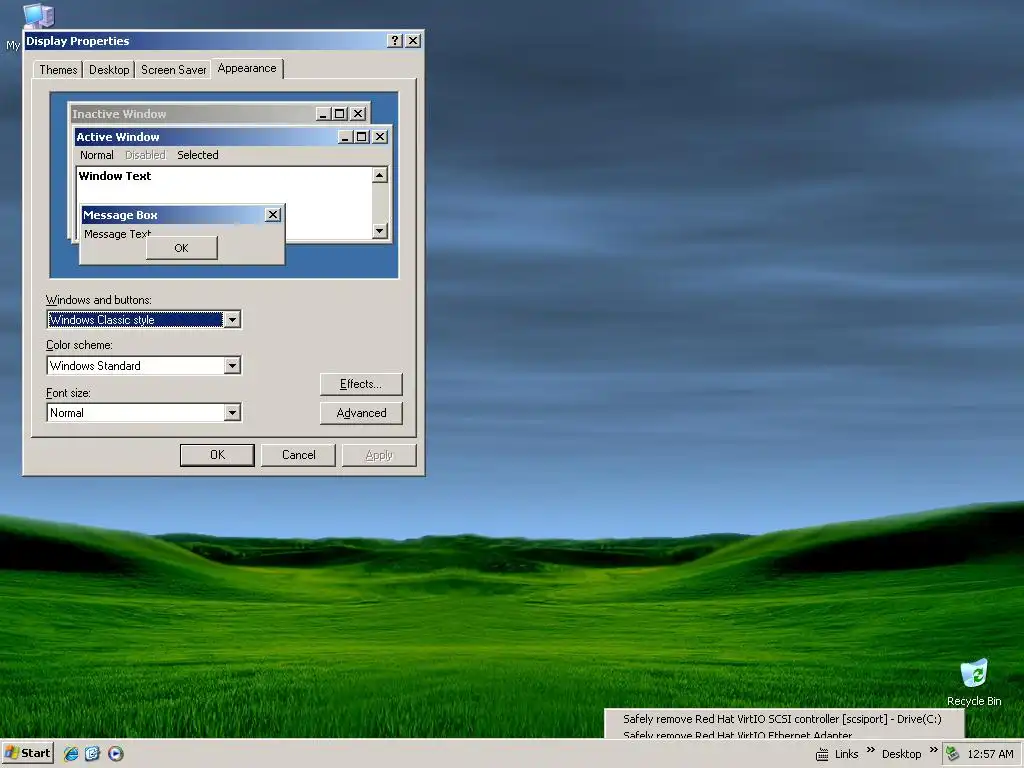Open Internet Explorer from Quick Launch

pyautogui.click(x=71, y=754)
